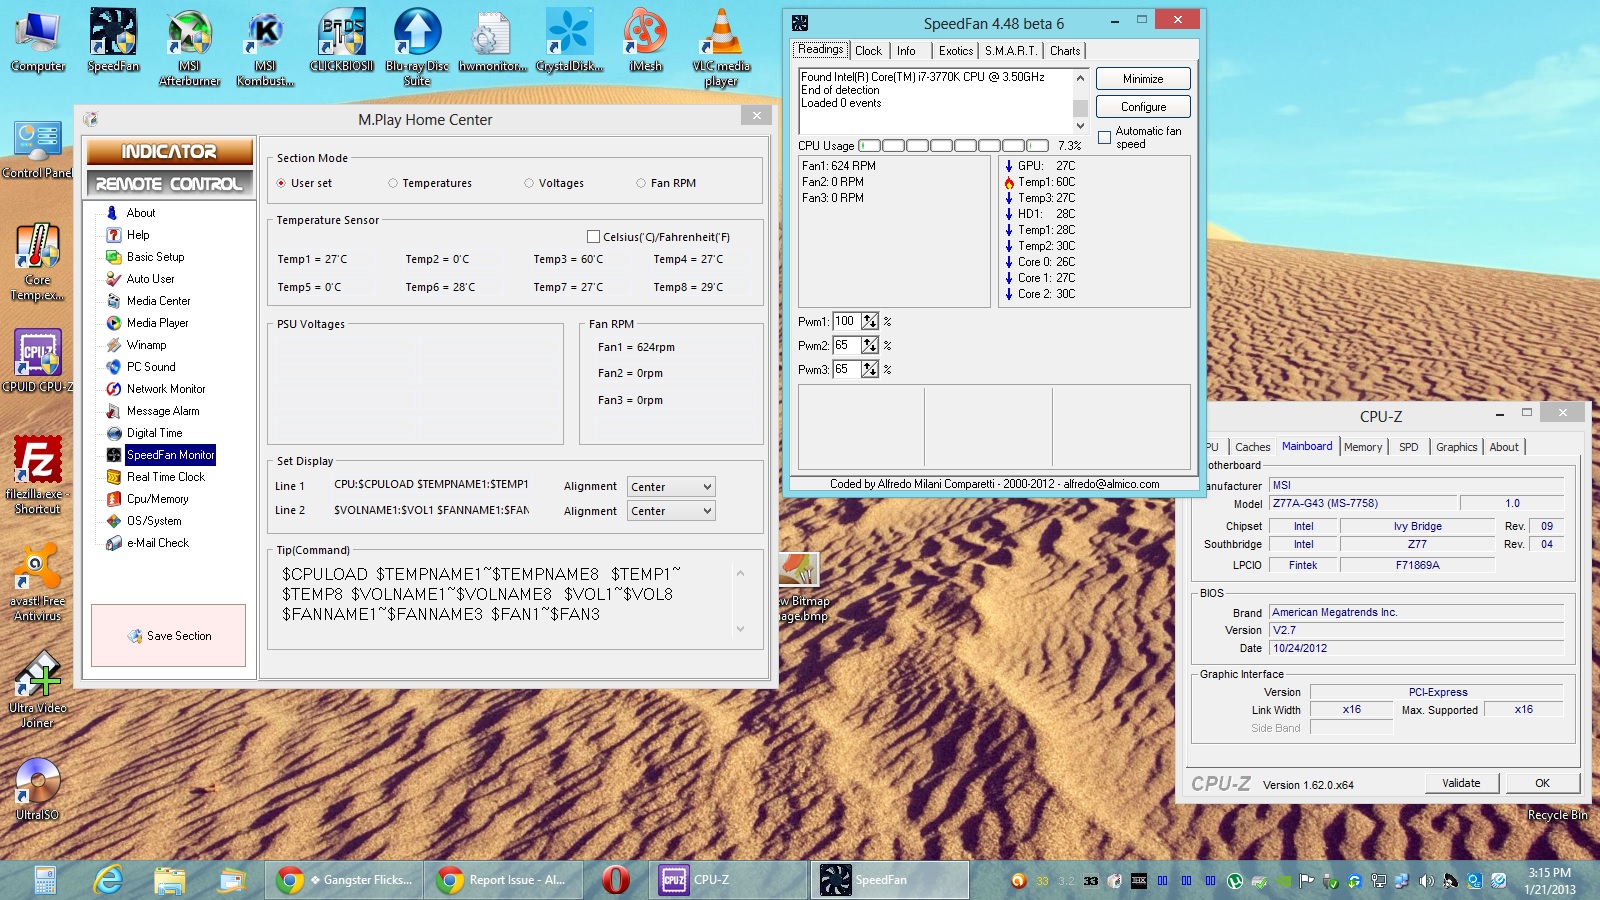This screenshot has height=900, width=1600.
Task: Open Internet Explorer from taskbar
Action: point(108,880)
